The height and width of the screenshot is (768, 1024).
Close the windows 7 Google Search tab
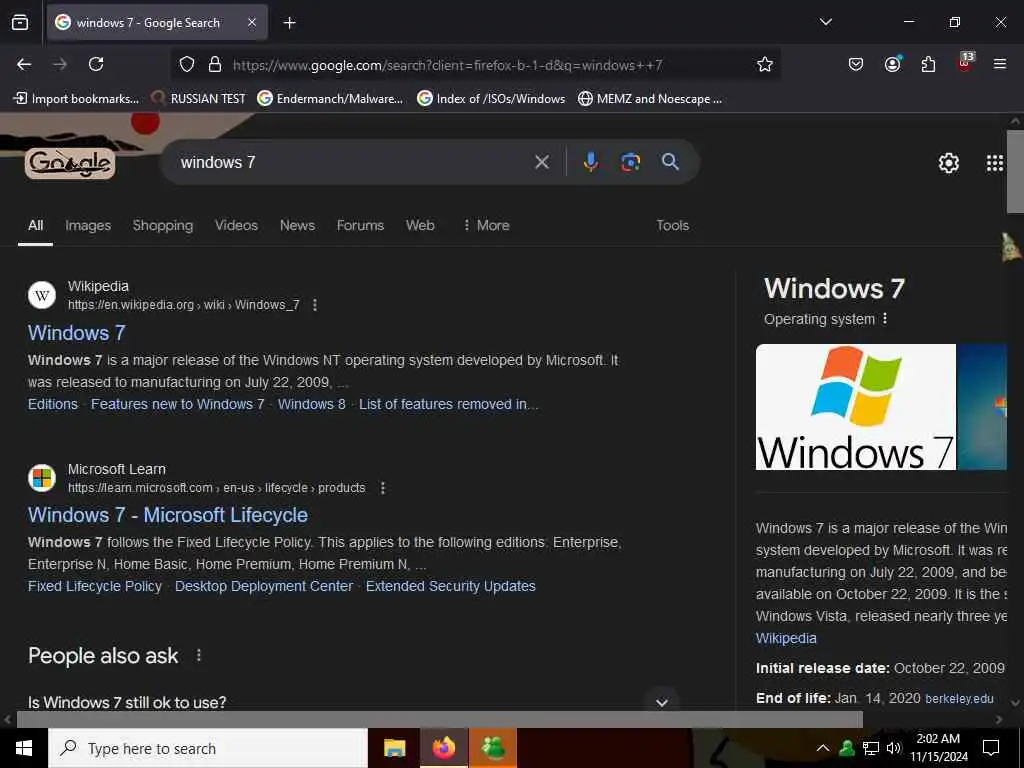(252, 23)
